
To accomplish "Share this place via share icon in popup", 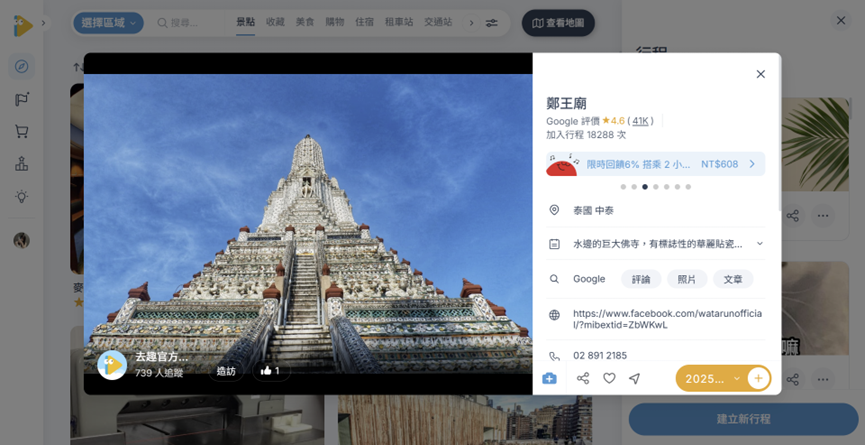I will point(583,378).
